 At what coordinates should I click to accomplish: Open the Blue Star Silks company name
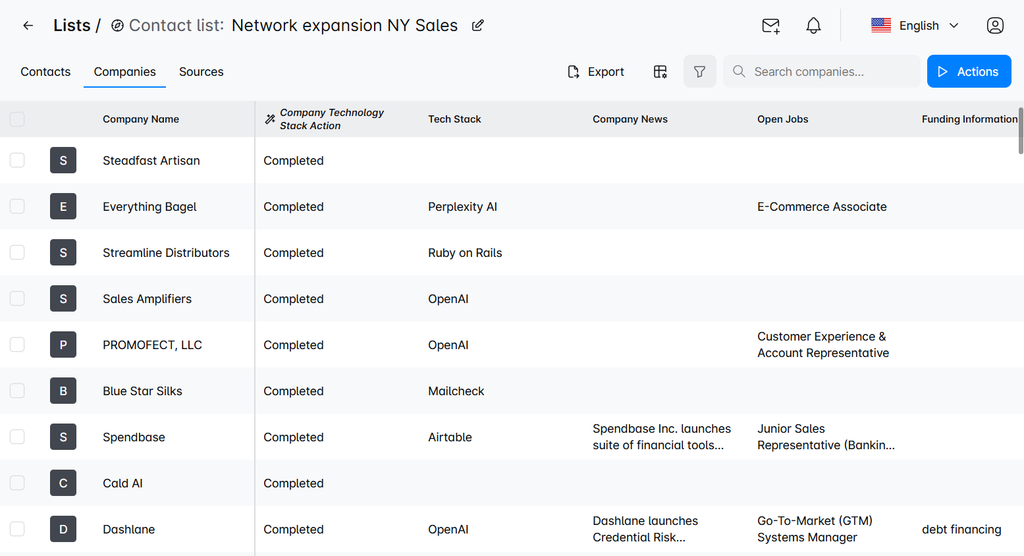click(x=142, y=391)
